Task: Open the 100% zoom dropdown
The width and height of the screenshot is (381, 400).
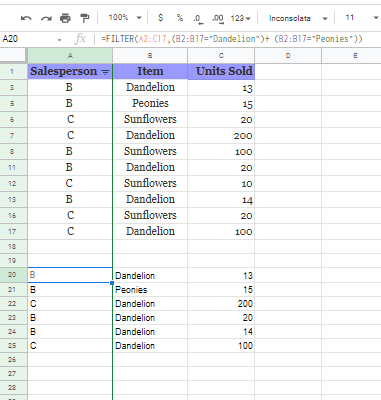Action: pyautogui.click(x=125, y=17)
